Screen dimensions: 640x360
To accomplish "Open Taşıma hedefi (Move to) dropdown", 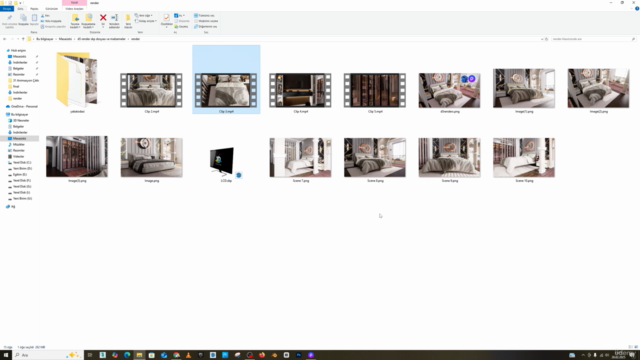I will (x=75, y=21).
